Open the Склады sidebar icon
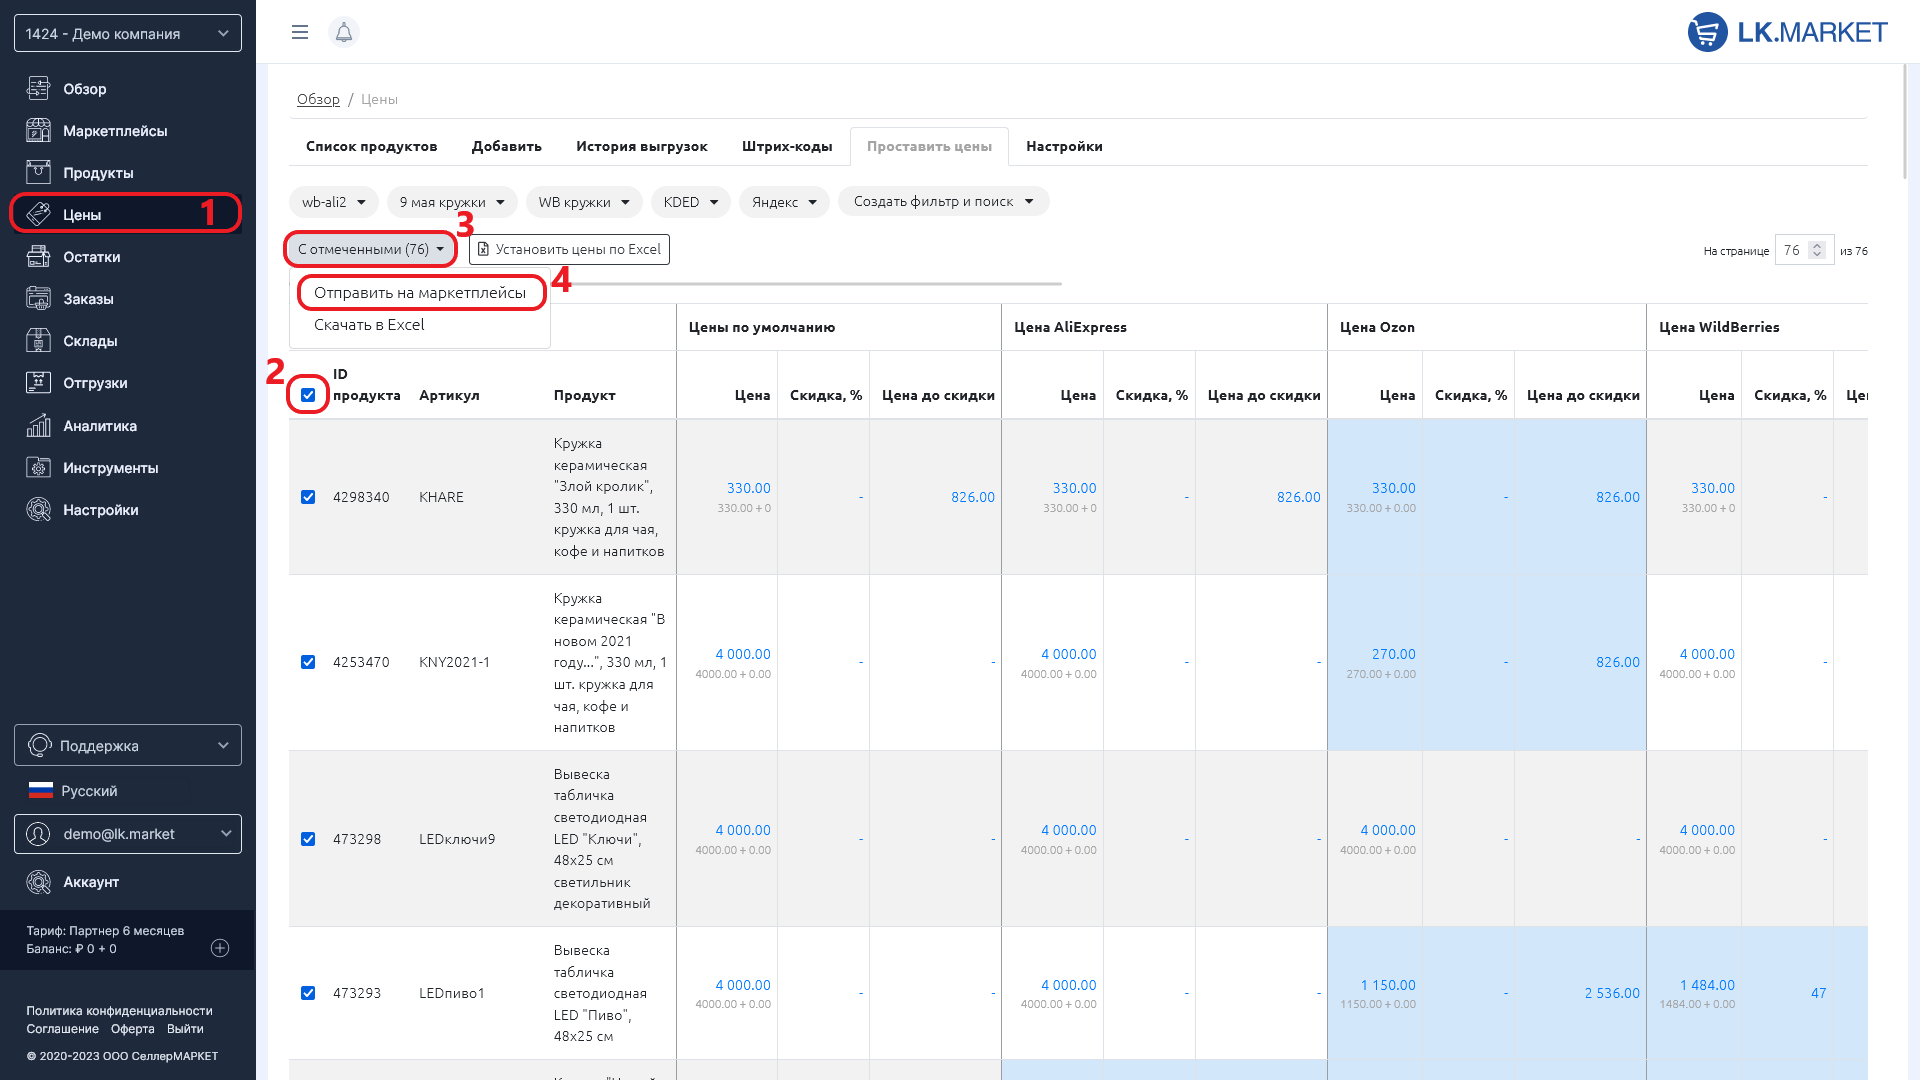Viewport: 1920px width, 1080px height. [38, 341]
